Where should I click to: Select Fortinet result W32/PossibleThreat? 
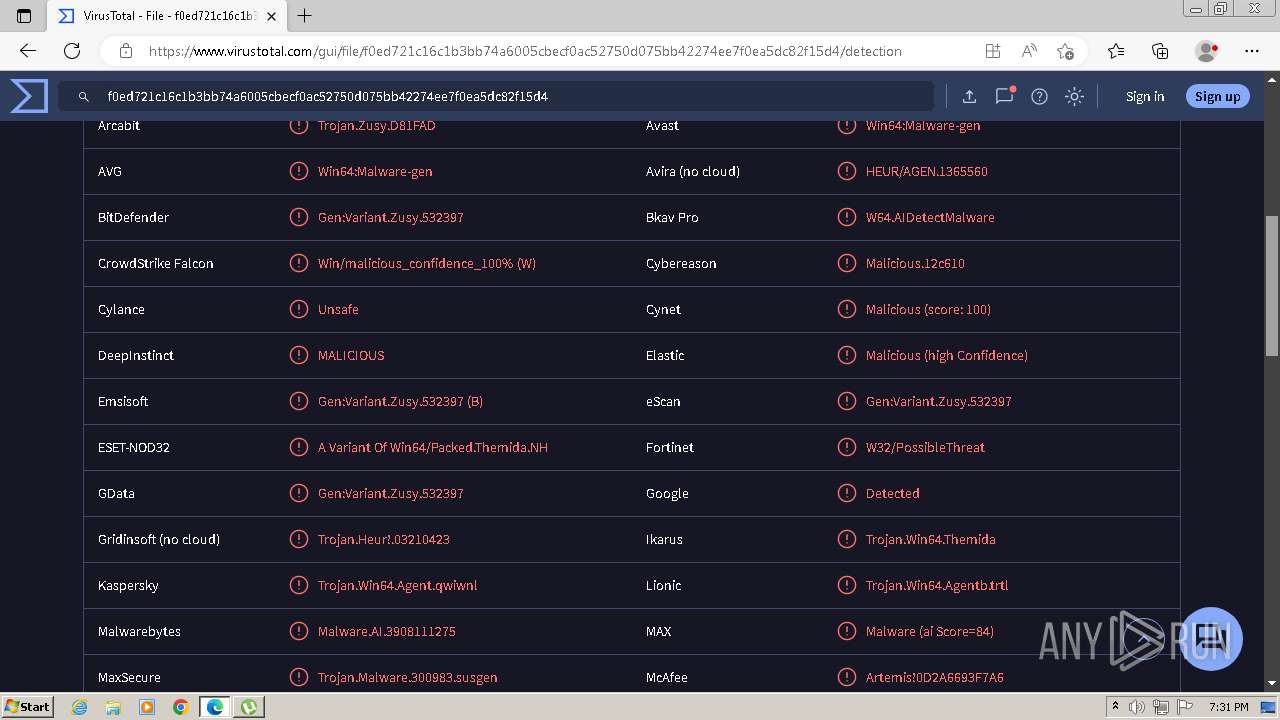point(925,447)
